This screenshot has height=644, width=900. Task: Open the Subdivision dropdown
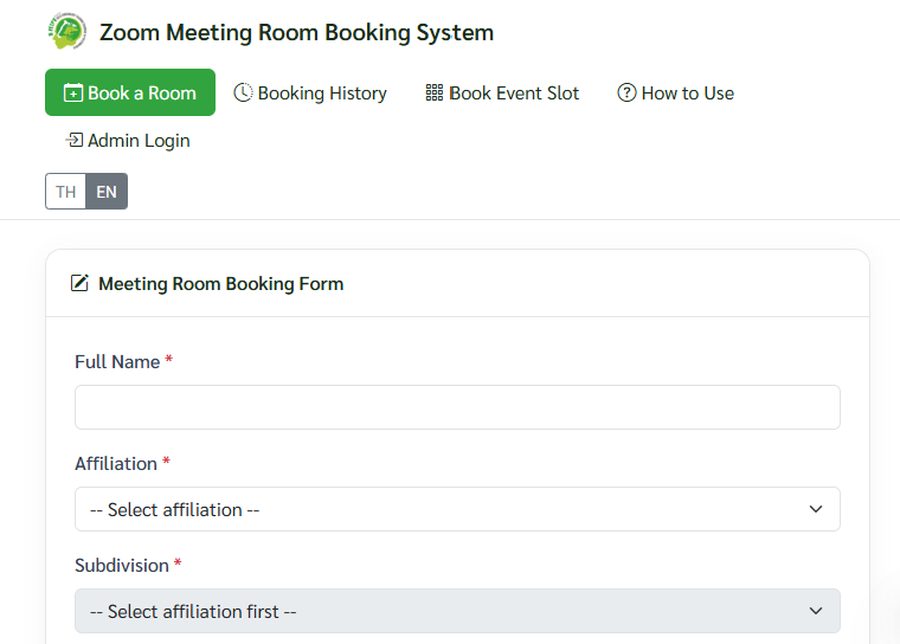pos(457,611)
